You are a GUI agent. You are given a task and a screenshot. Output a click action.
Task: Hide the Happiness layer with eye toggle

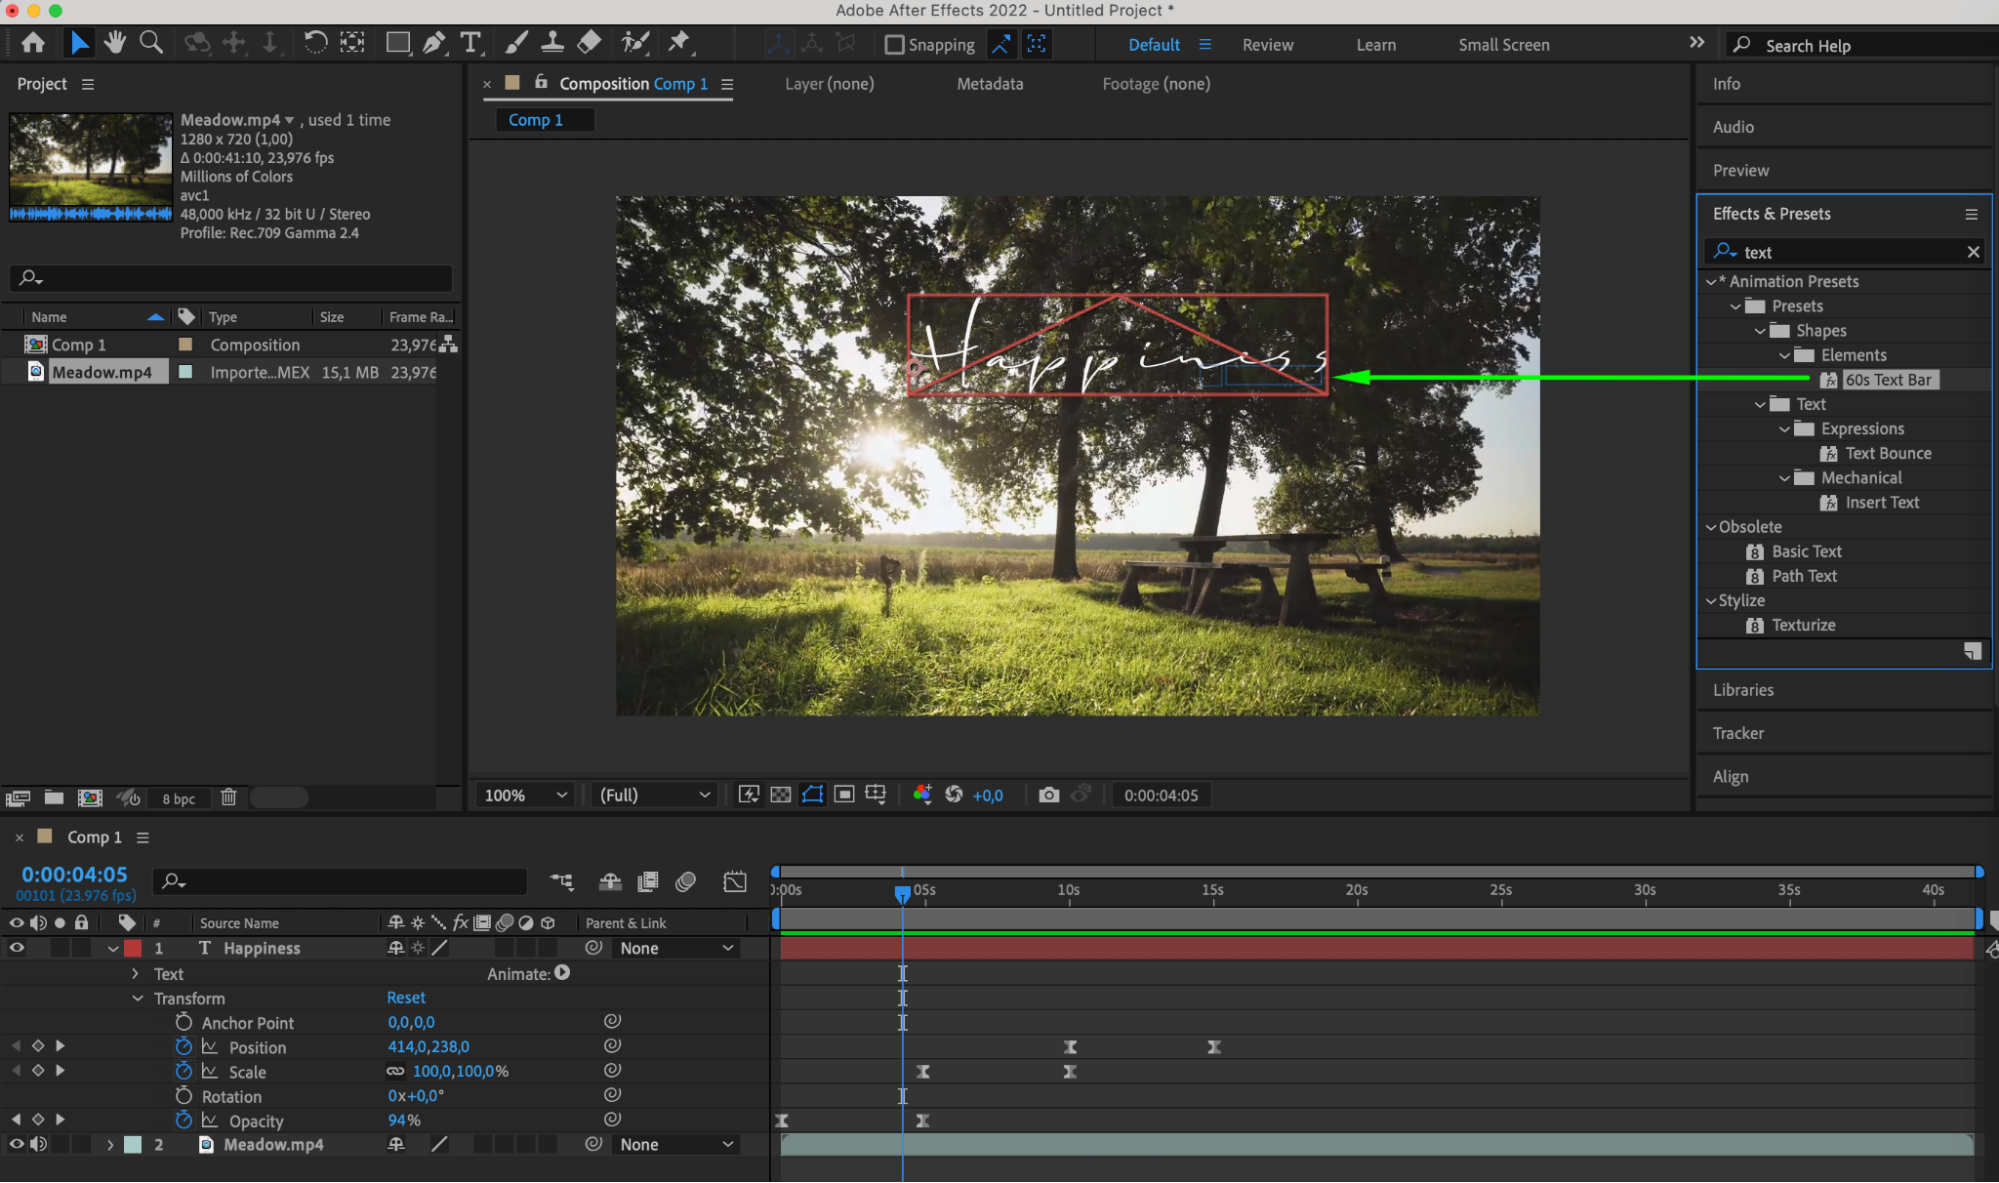pos(17,948)
